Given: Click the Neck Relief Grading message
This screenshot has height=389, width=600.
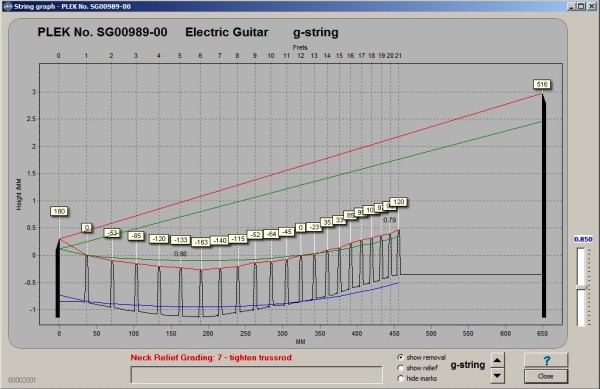Looking at the screenshot, I should 211,358.
